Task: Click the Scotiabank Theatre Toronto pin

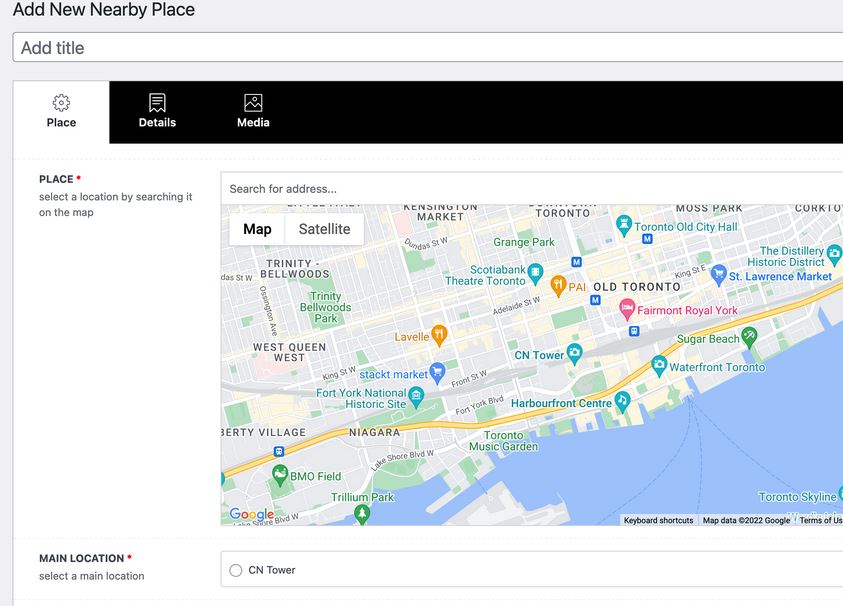Action: (x=535, y=274)
